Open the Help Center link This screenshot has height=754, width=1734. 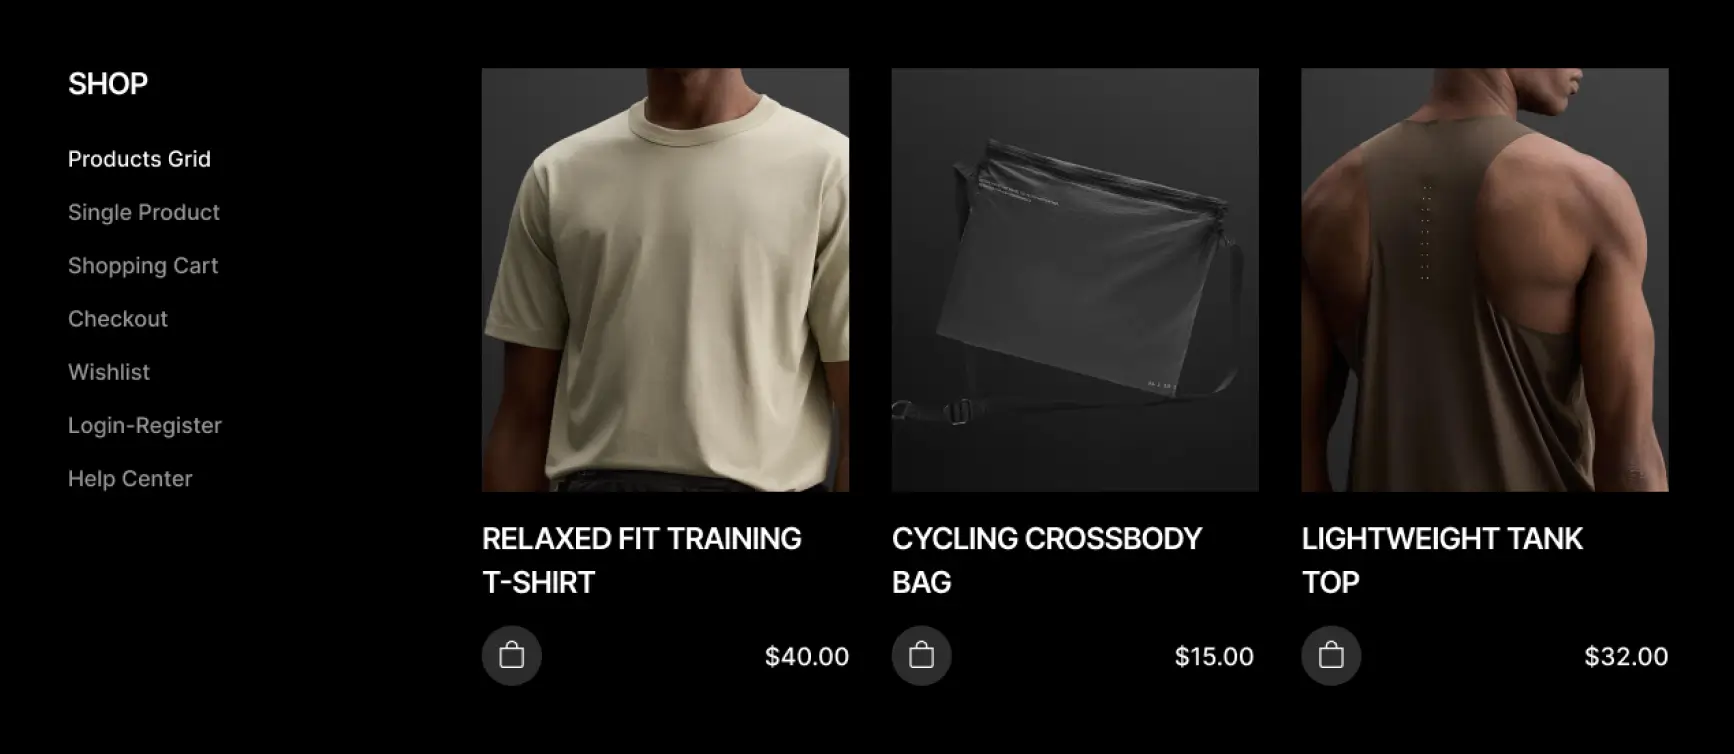130,478
